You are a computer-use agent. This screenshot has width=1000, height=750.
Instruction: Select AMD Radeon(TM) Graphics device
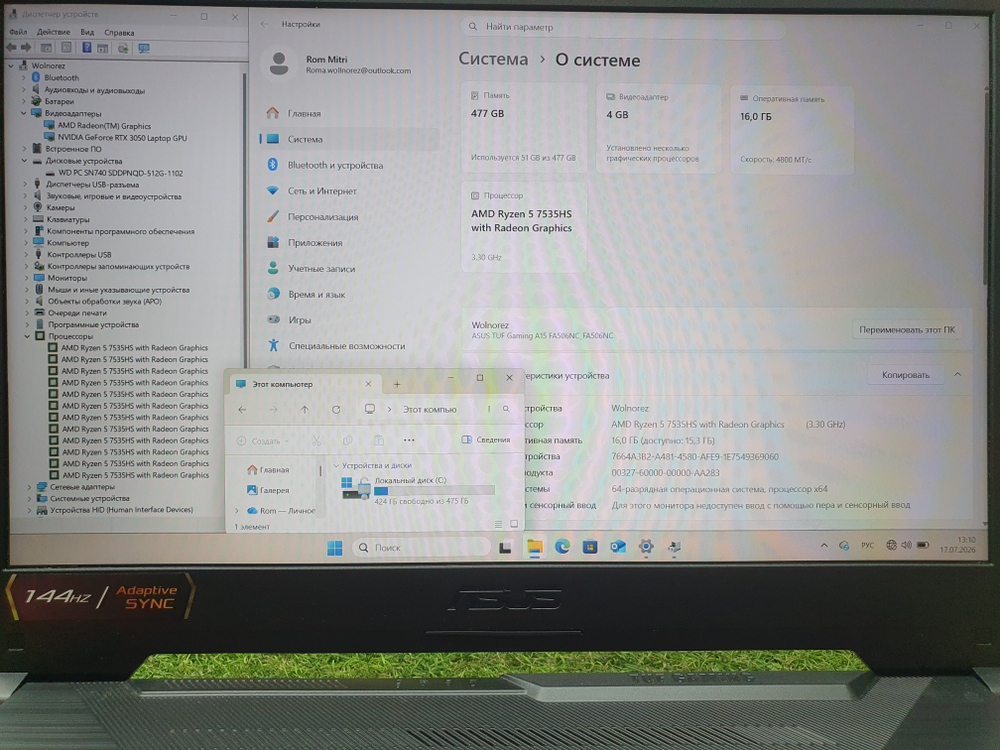[104, 126]
